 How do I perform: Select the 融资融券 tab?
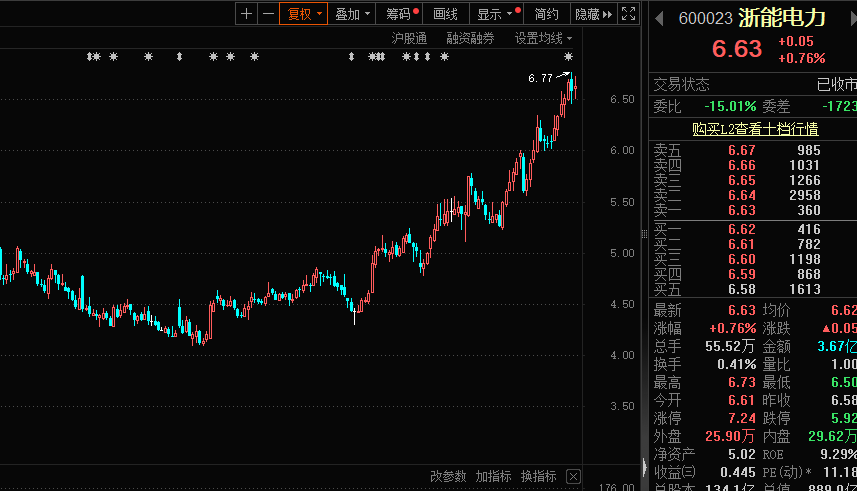click(x=470, y=38)
